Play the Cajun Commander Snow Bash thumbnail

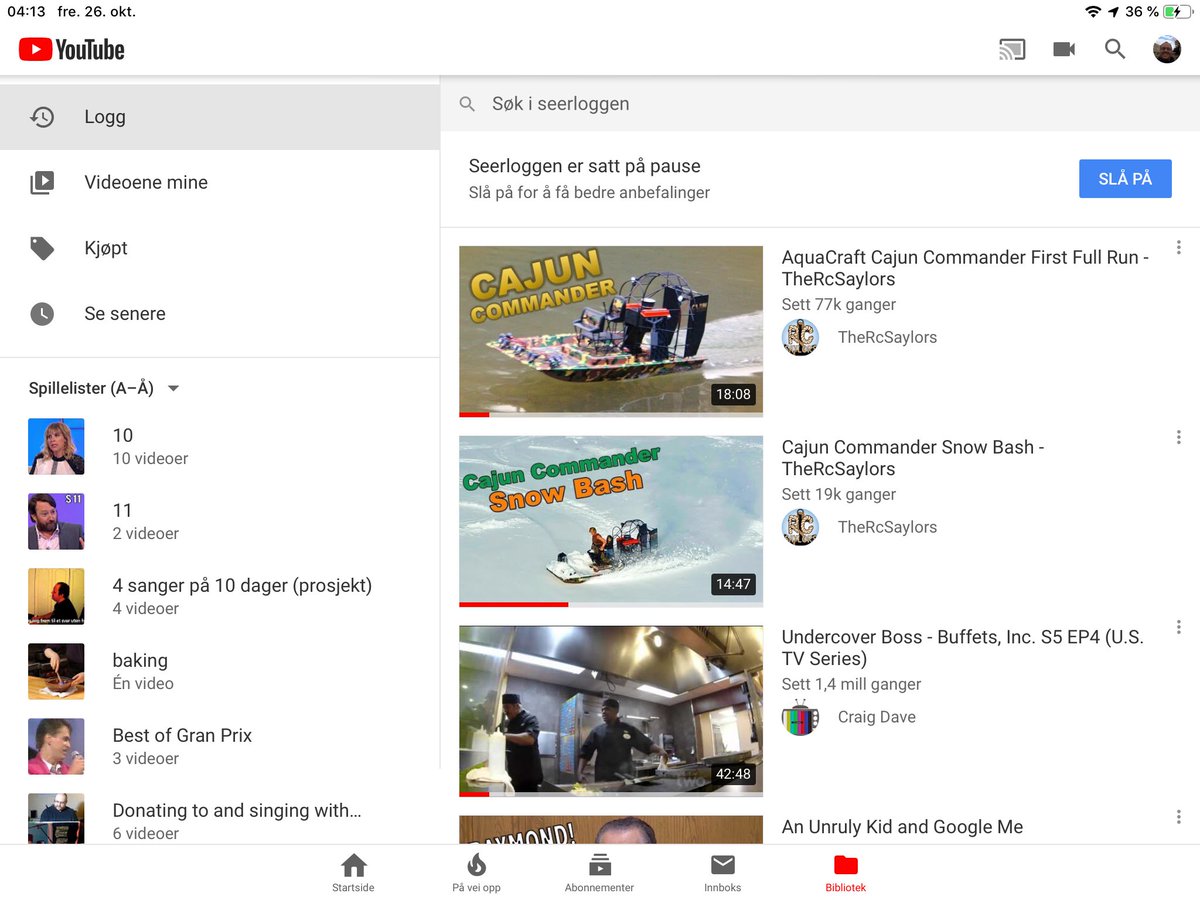(x=610, y=521)
